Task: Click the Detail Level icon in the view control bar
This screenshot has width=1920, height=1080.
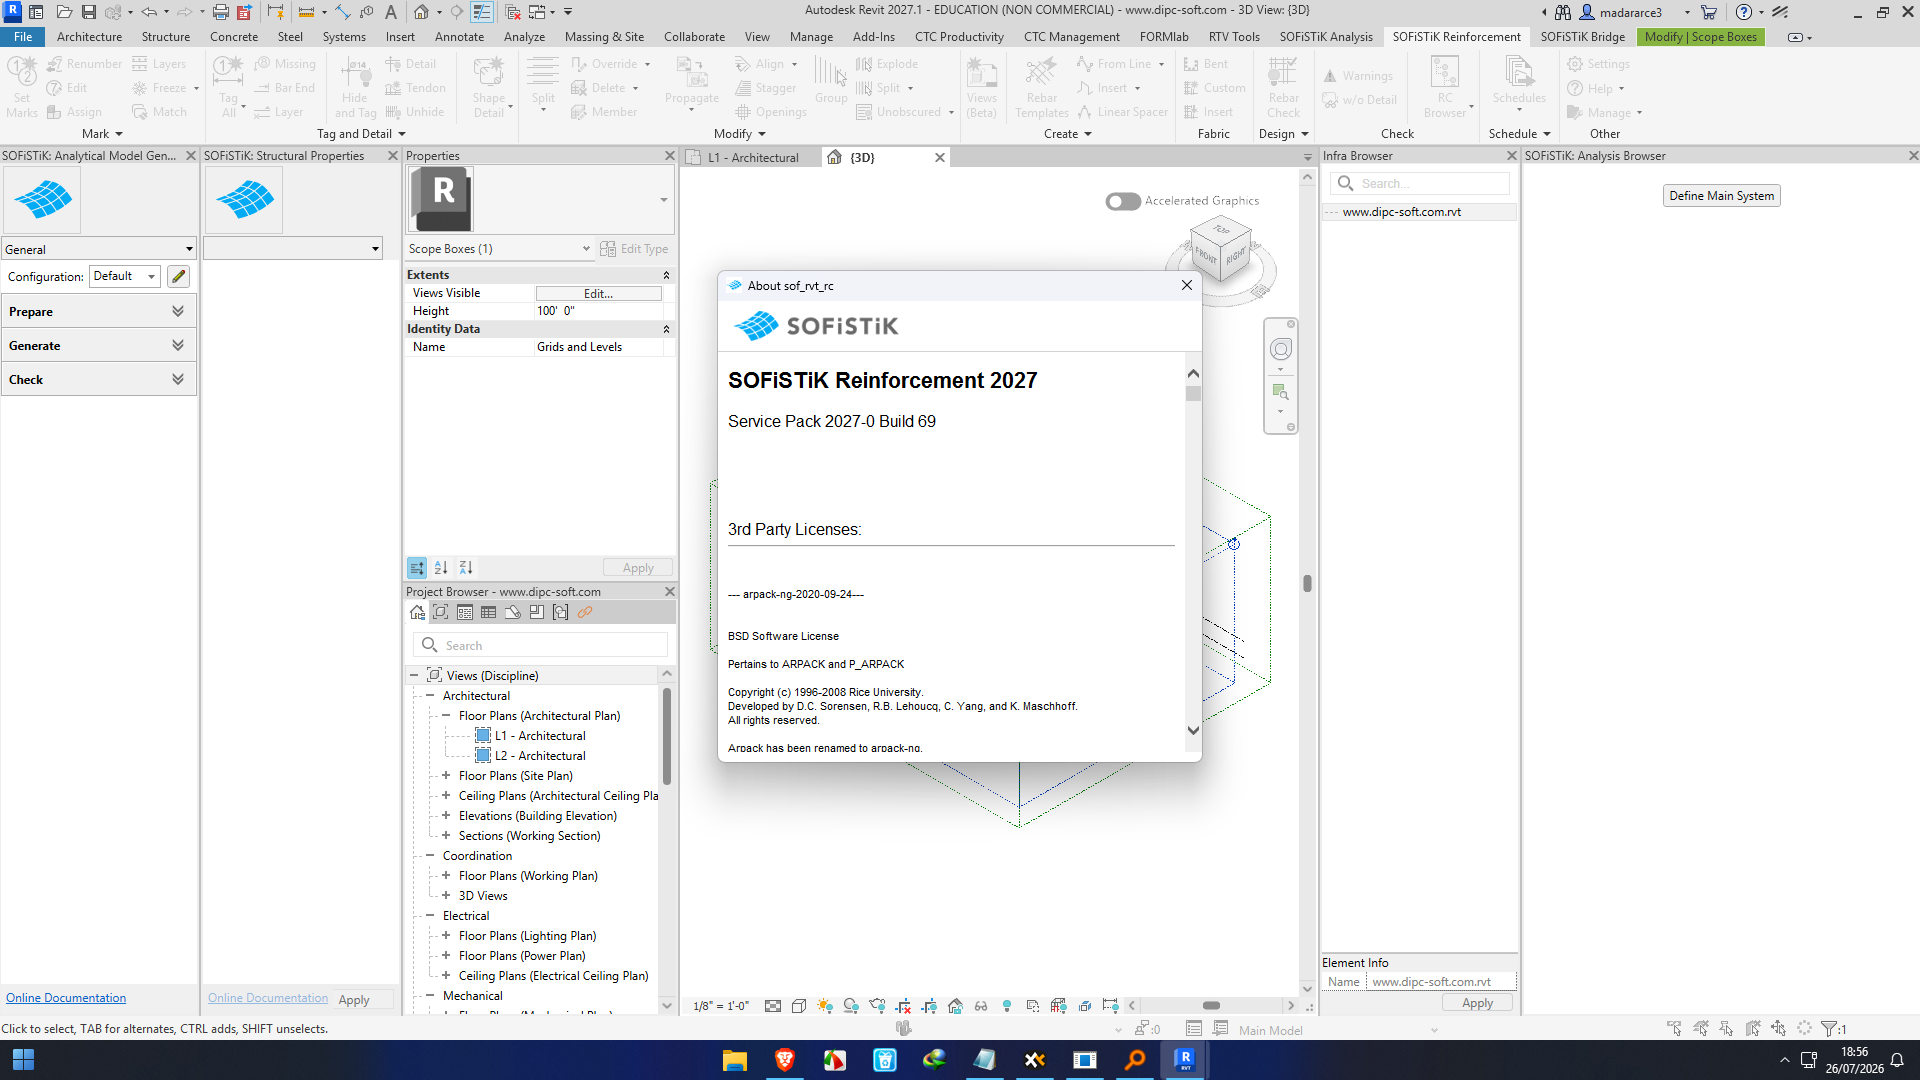Action: 773,1006
